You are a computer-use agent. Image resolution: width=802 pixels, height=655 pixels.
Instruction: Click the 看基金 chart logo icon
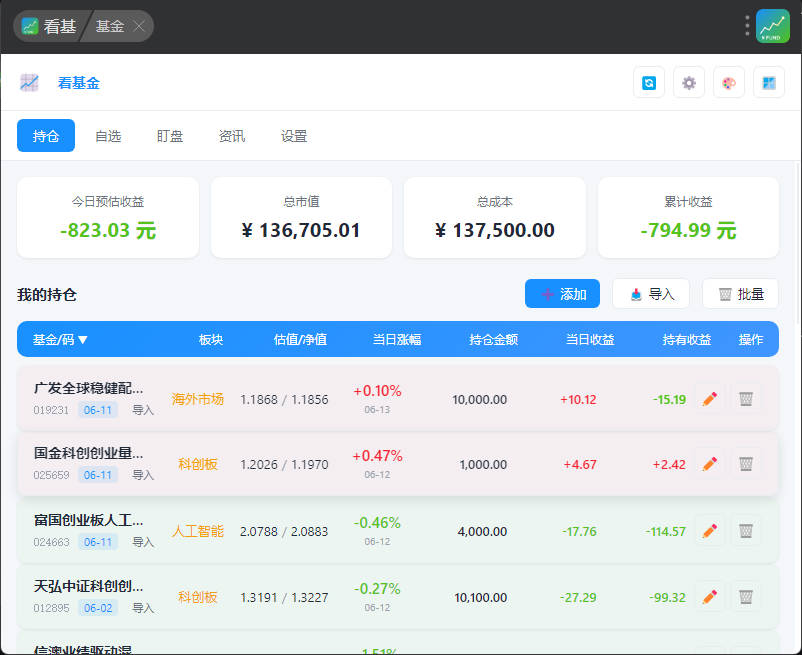(x=29, y=82)
